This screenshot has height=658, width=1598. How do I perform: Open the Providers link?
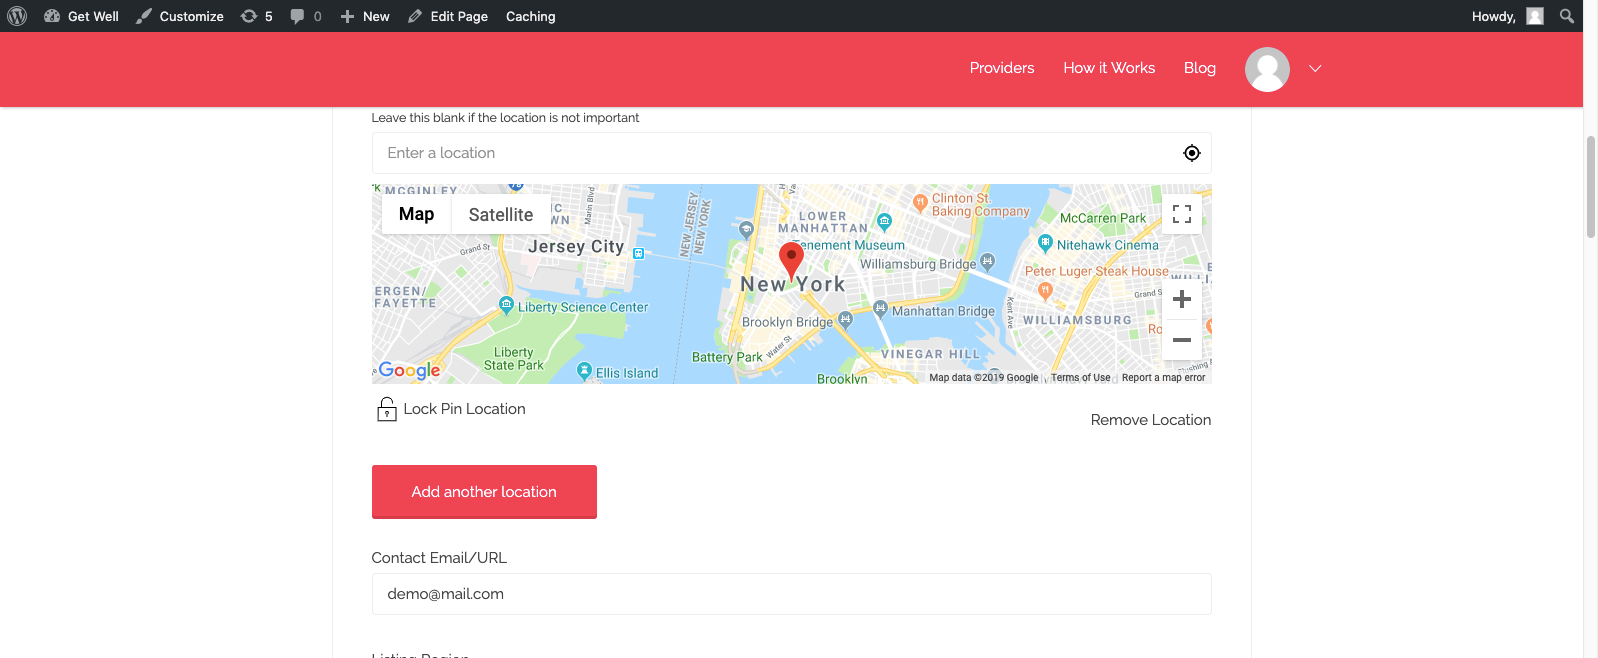(x=1002, y=68)
